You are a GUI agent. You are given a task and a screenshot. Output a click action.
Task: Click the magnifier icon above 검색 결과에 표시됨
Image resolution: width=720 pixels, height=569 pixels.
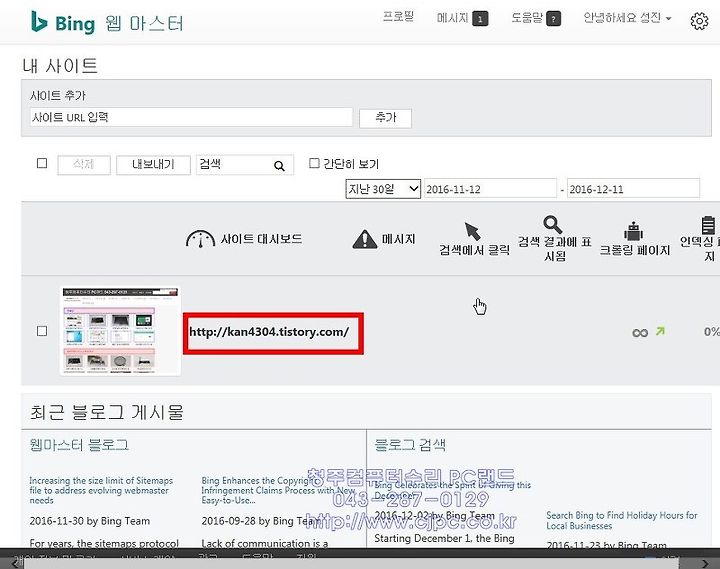click(x=552, y=225)
